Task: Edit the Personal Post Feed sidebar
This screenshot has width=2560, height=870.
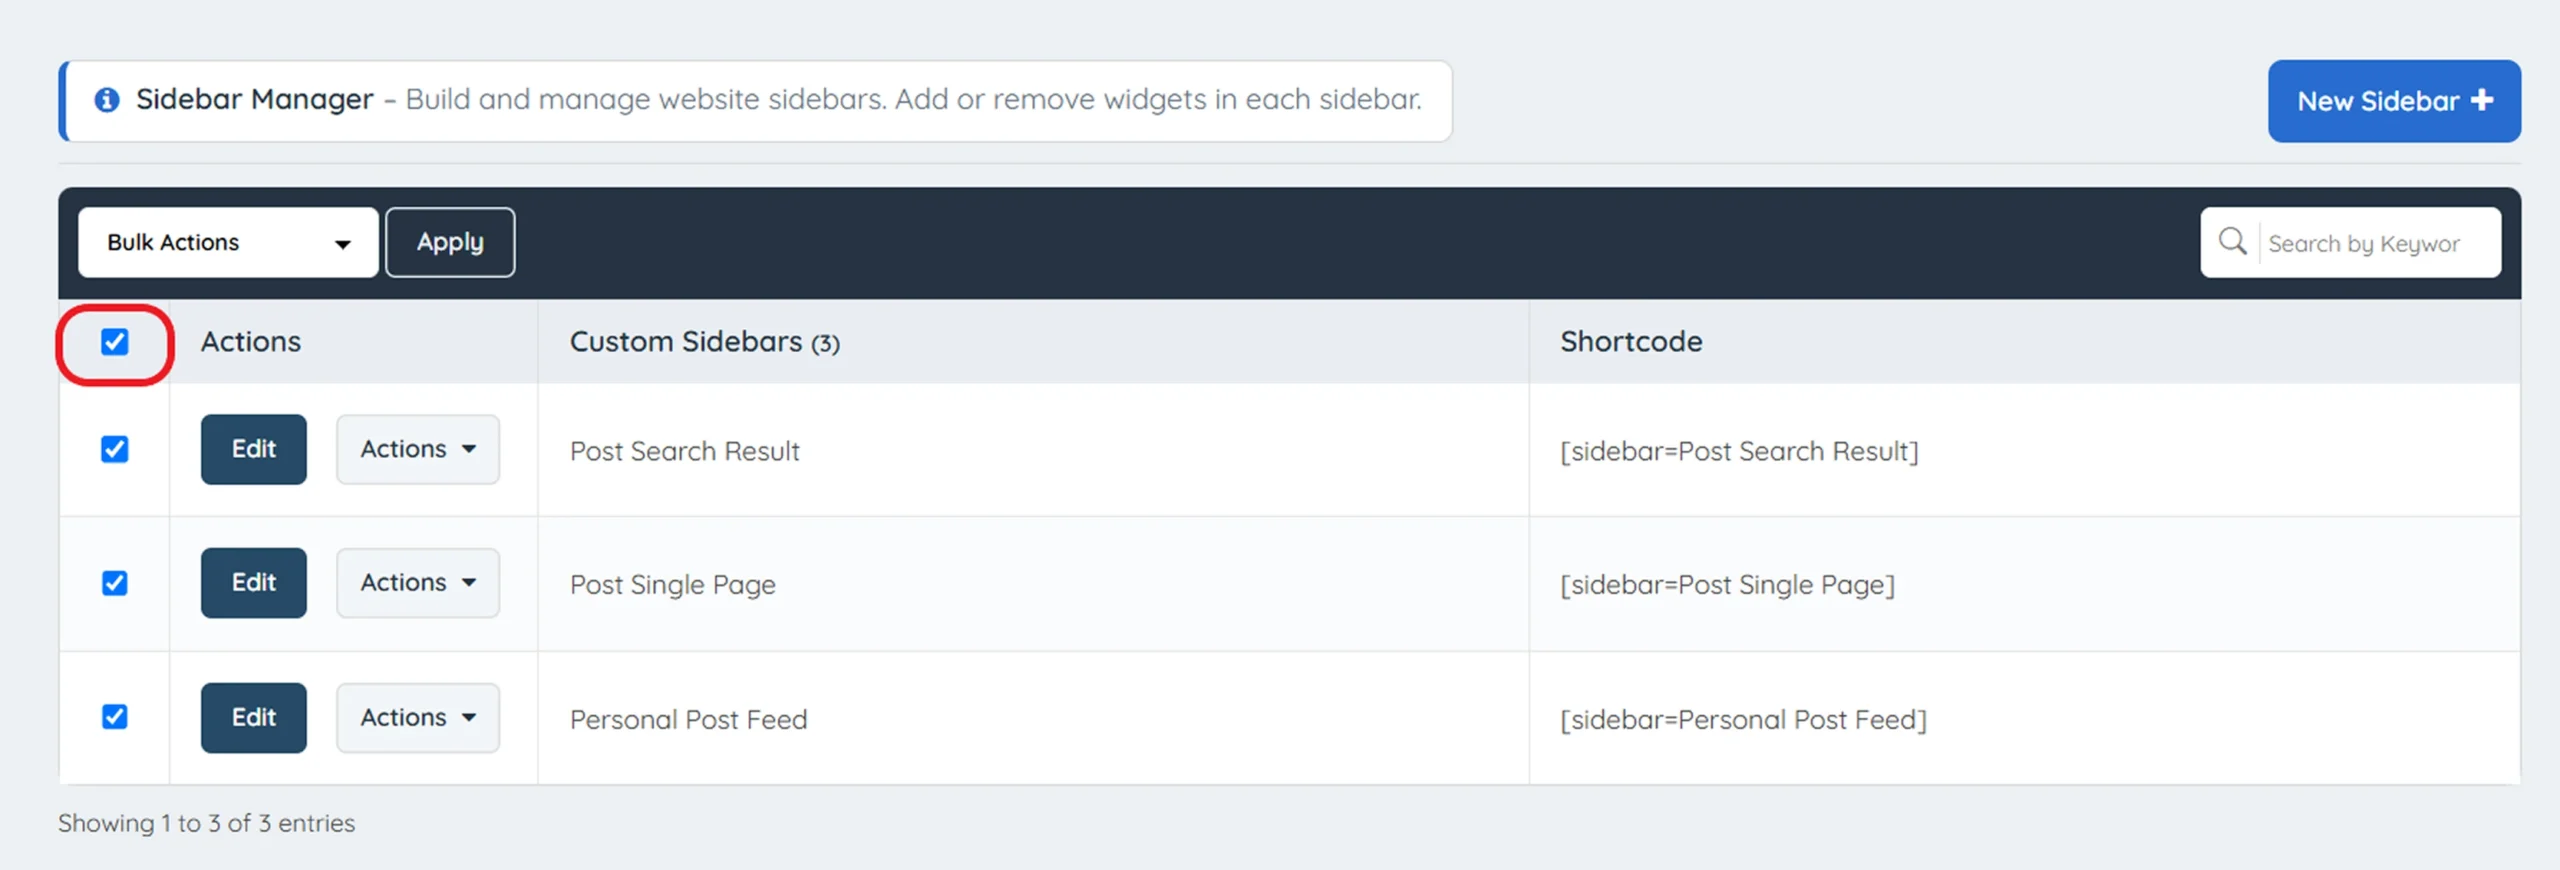Action: pos(254,718)
